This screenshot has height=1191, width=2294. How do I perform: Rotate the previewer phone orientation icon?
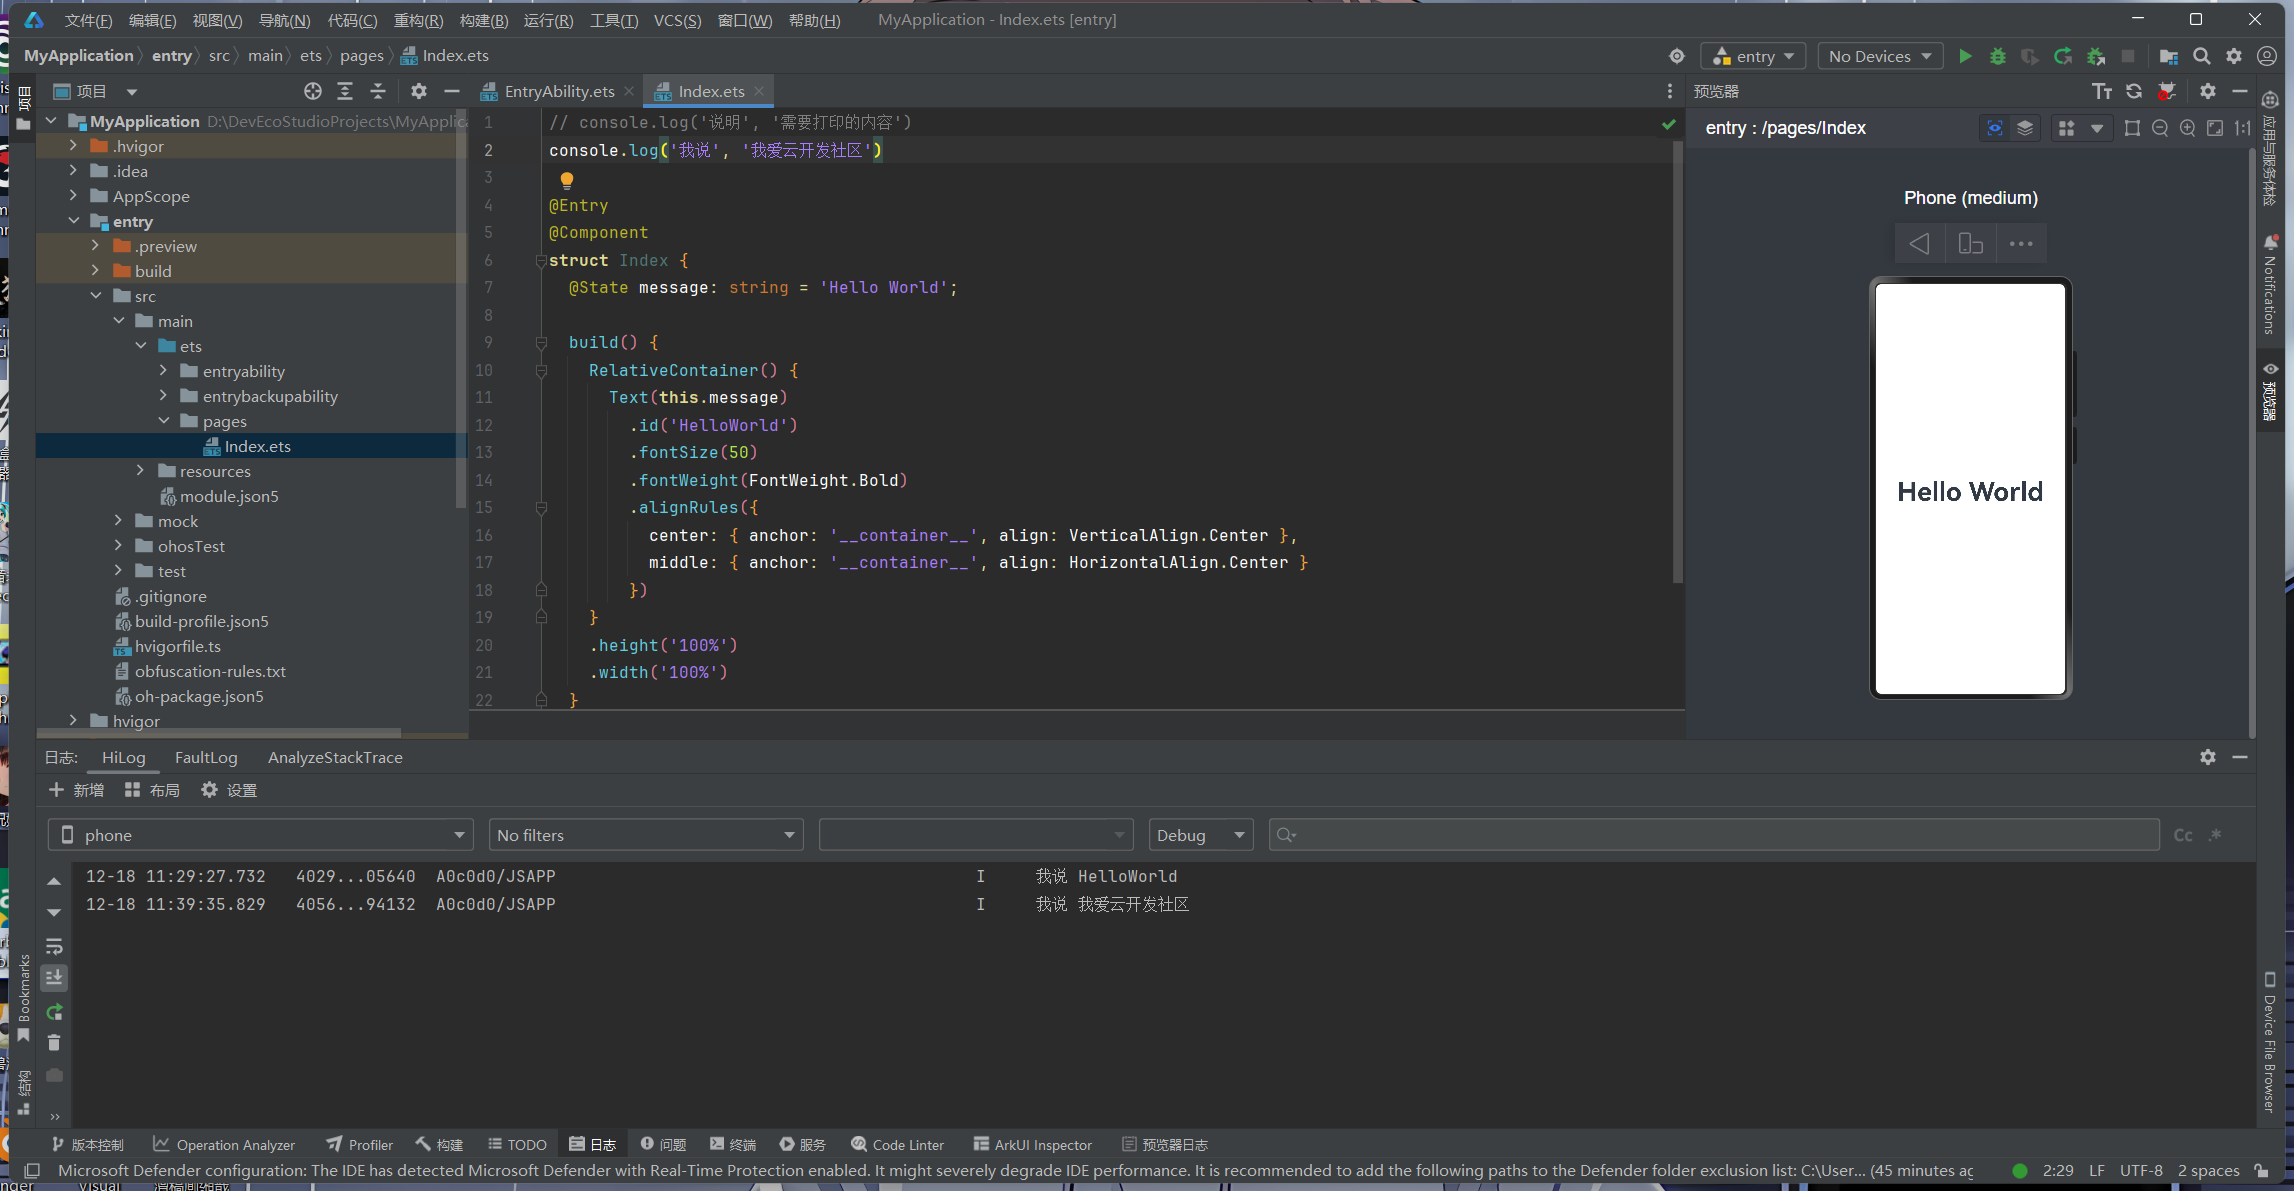click(1970, 244)
